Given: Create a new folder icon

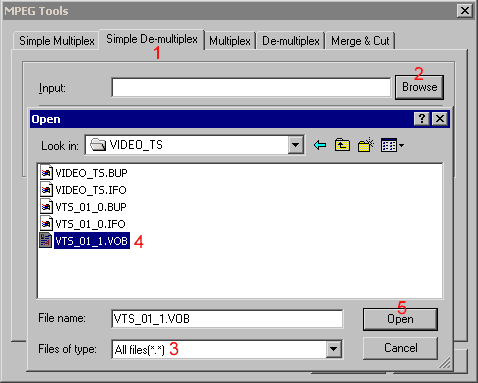Looking at the screenshot, I should pyautogui.click(x=365, y=145).
